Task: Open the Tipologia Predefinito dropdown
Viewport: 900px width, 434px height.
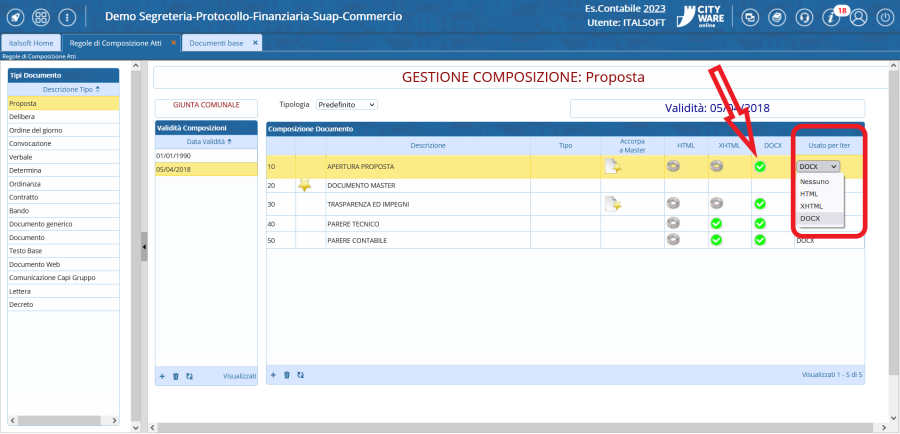Action: pos(346,104)
